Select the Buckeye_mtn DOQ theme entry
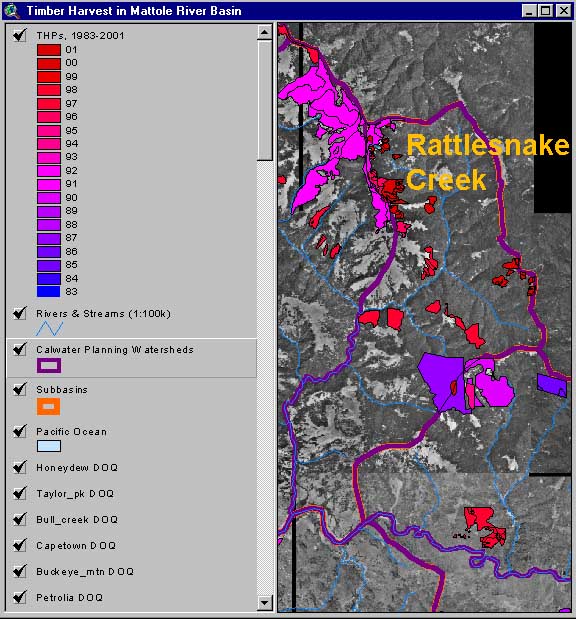 point(85,571)
